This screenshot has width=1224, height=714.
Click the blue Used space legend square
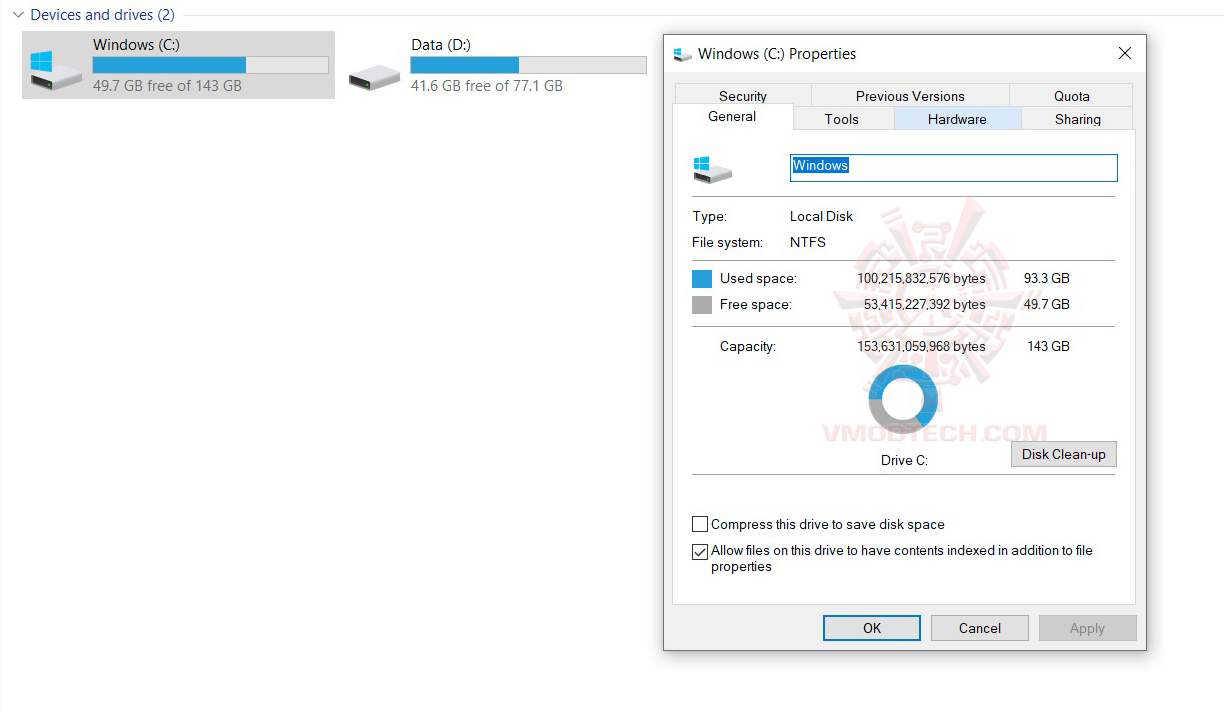pos(700,278)
